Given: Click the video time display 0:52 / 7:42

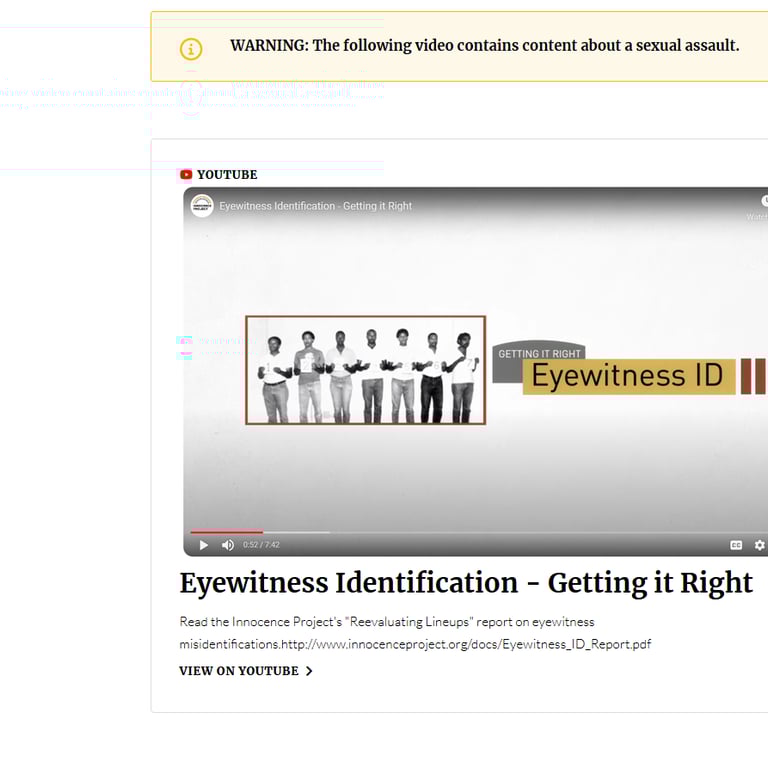Looking at the screenshot, I should [x=261, y=545].
